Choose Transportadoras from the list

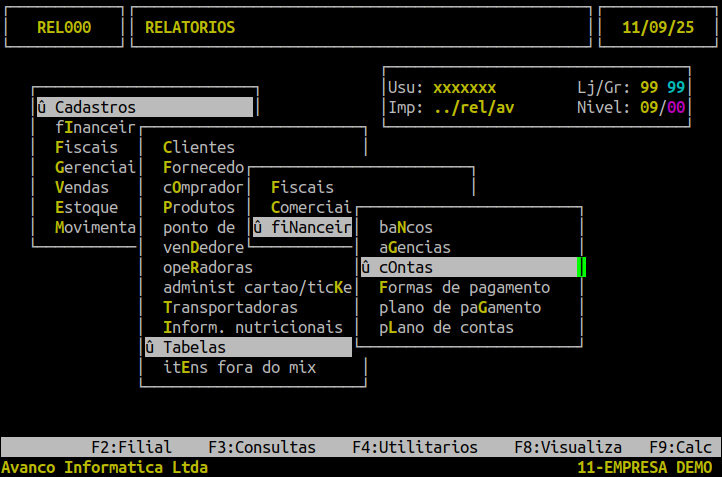(x=230, y=307)
